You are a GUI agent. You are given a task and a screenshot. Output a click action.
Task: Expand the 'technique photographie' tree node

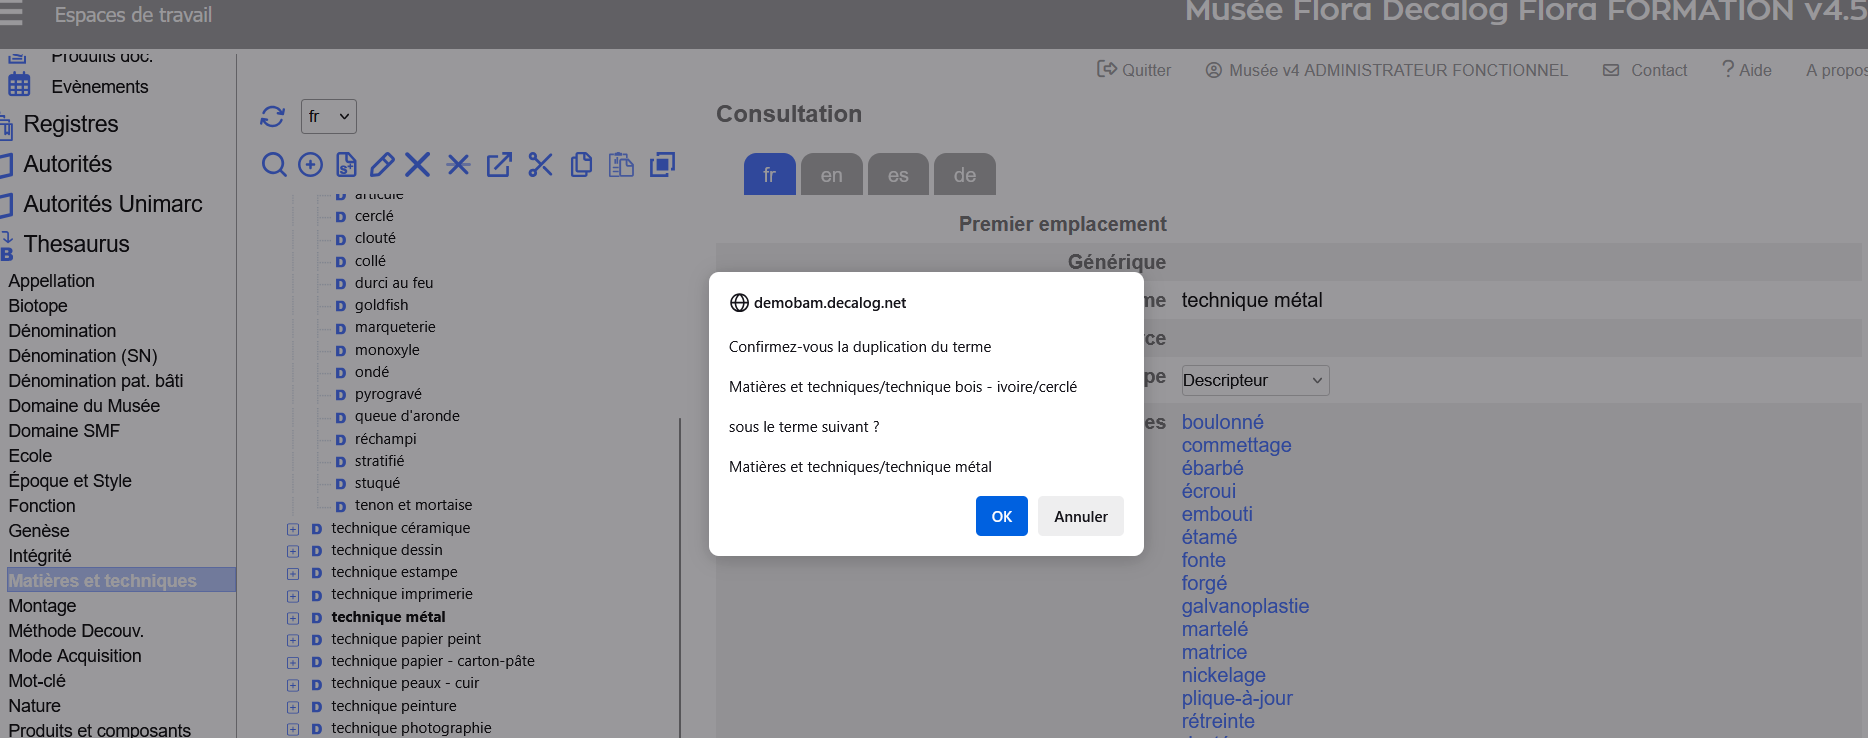(293, 729)
